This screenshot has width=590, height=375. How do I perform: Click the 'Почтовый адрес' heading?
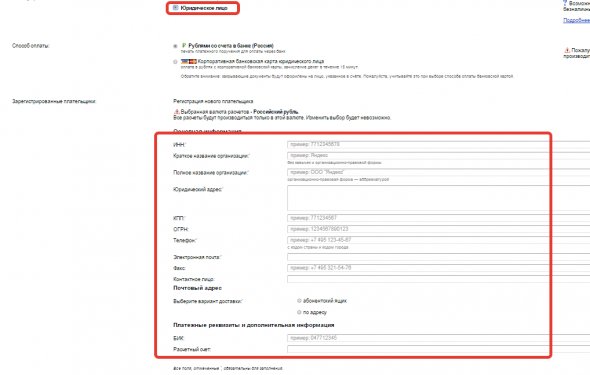pos(198,288)
